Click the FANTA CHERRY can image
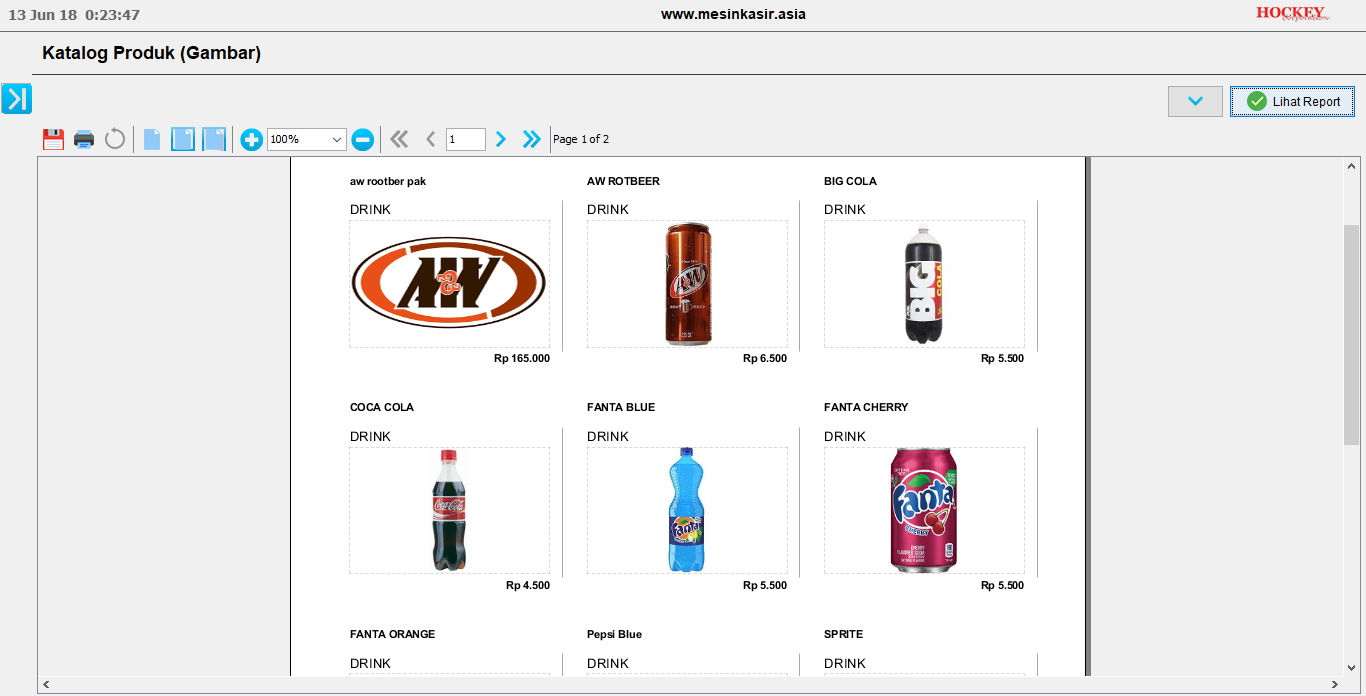1366x696 pixels. 924,510
